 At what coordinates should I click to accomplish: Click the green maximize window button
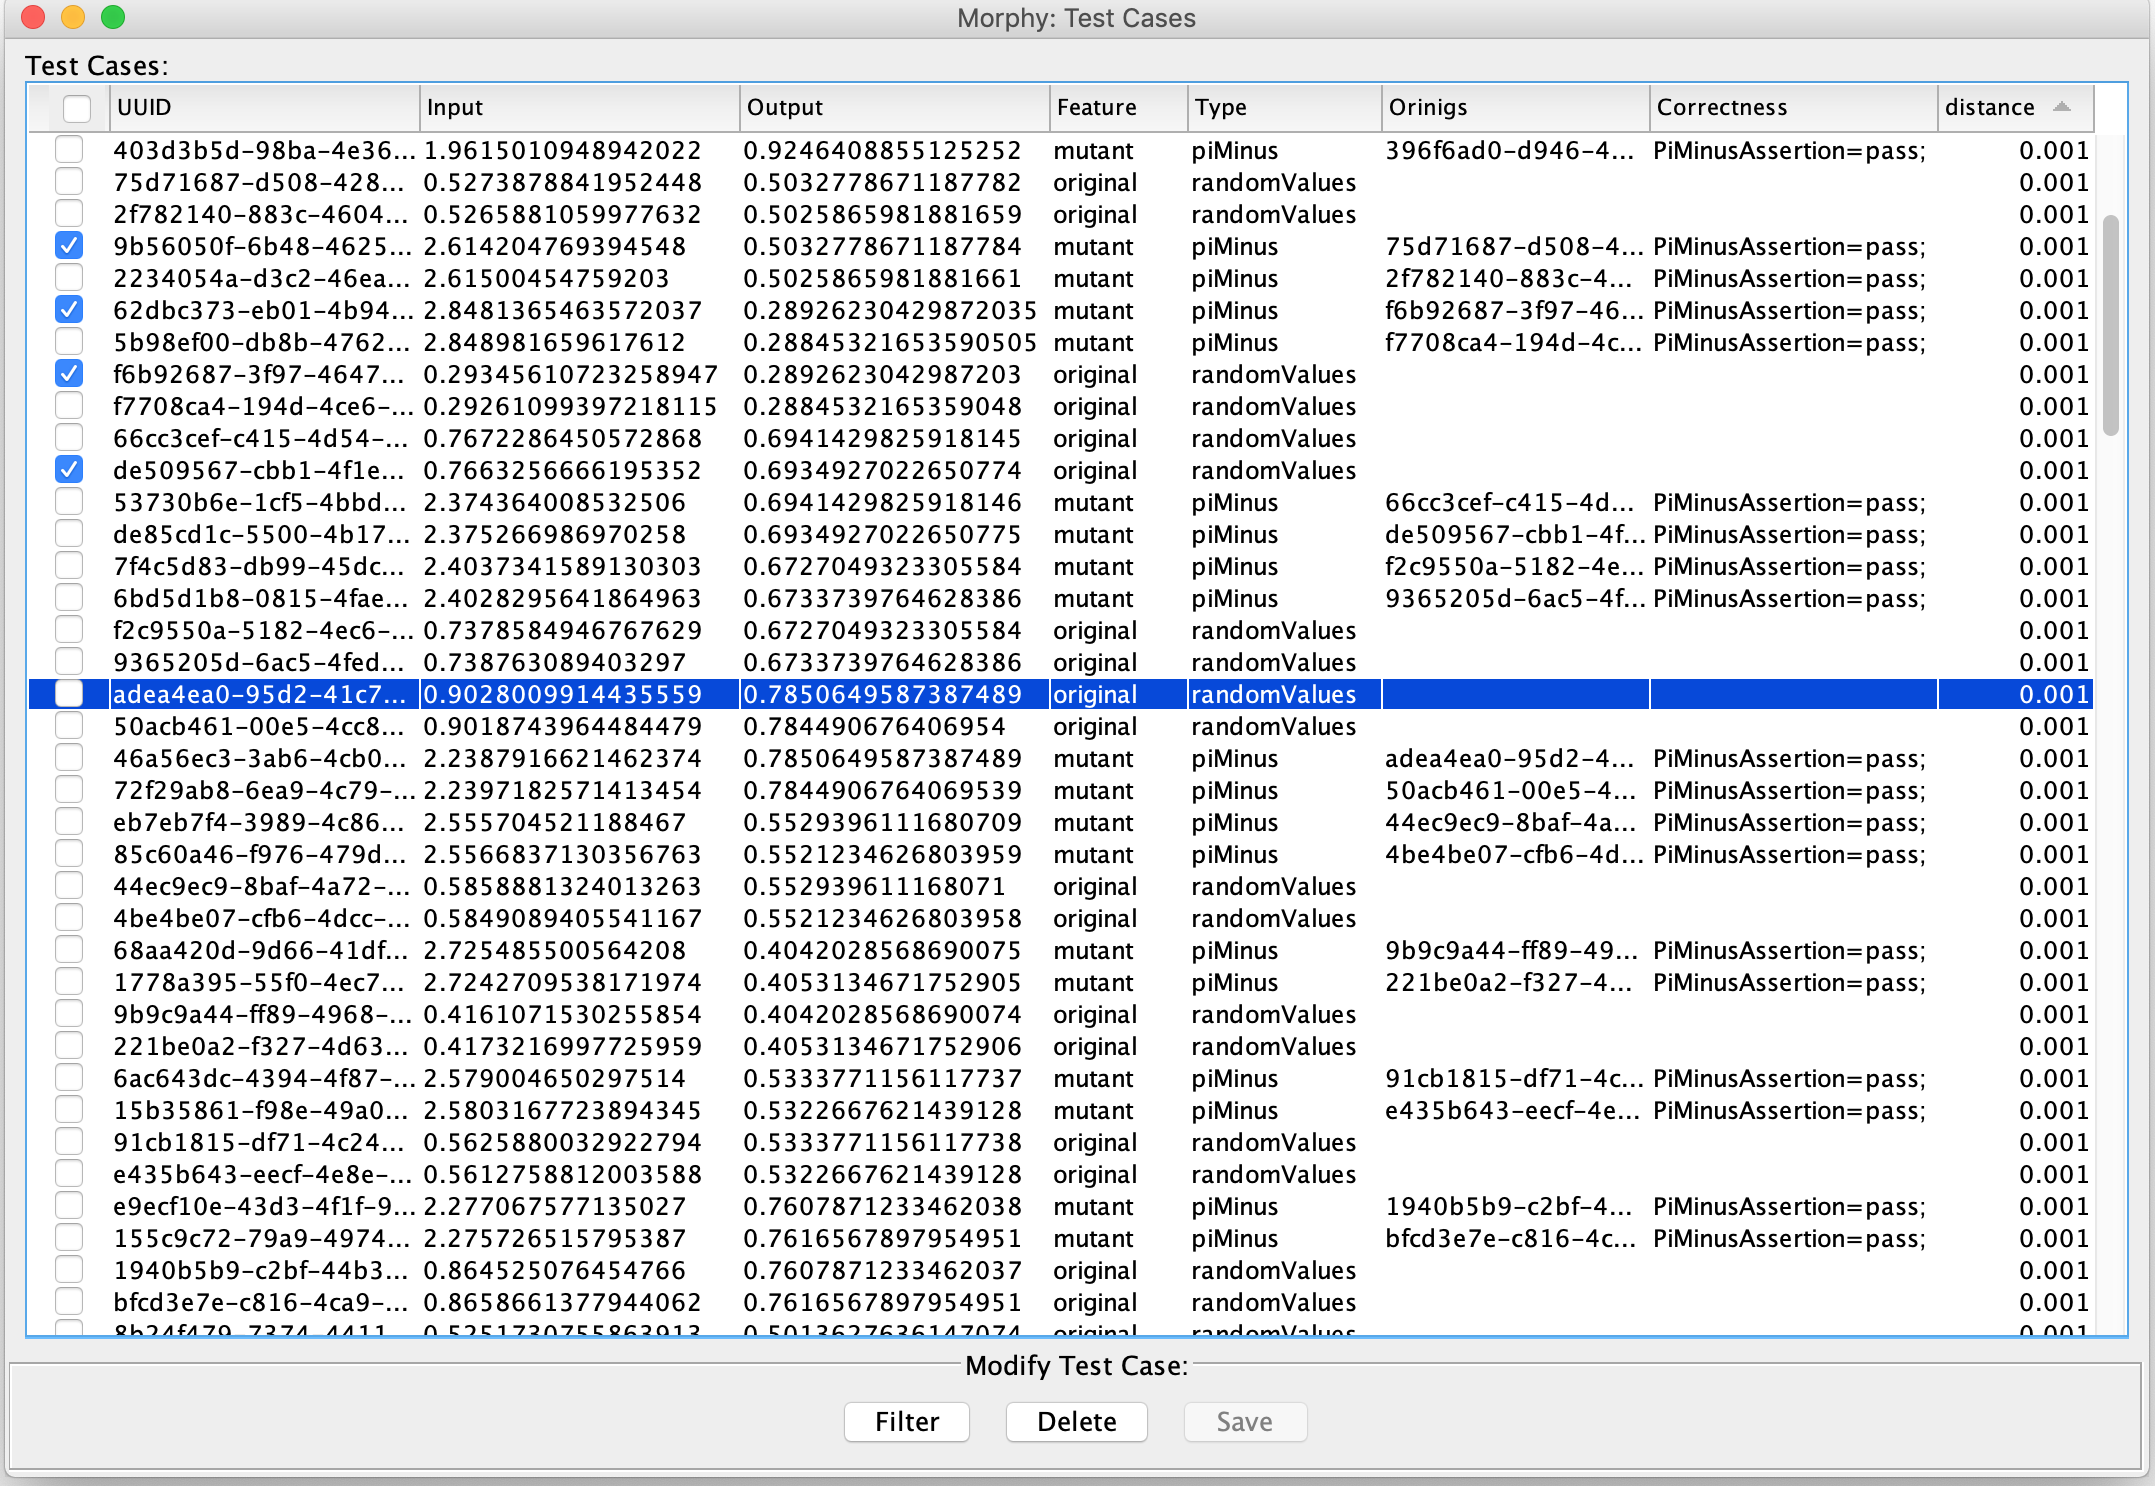(x=113, y=17)
